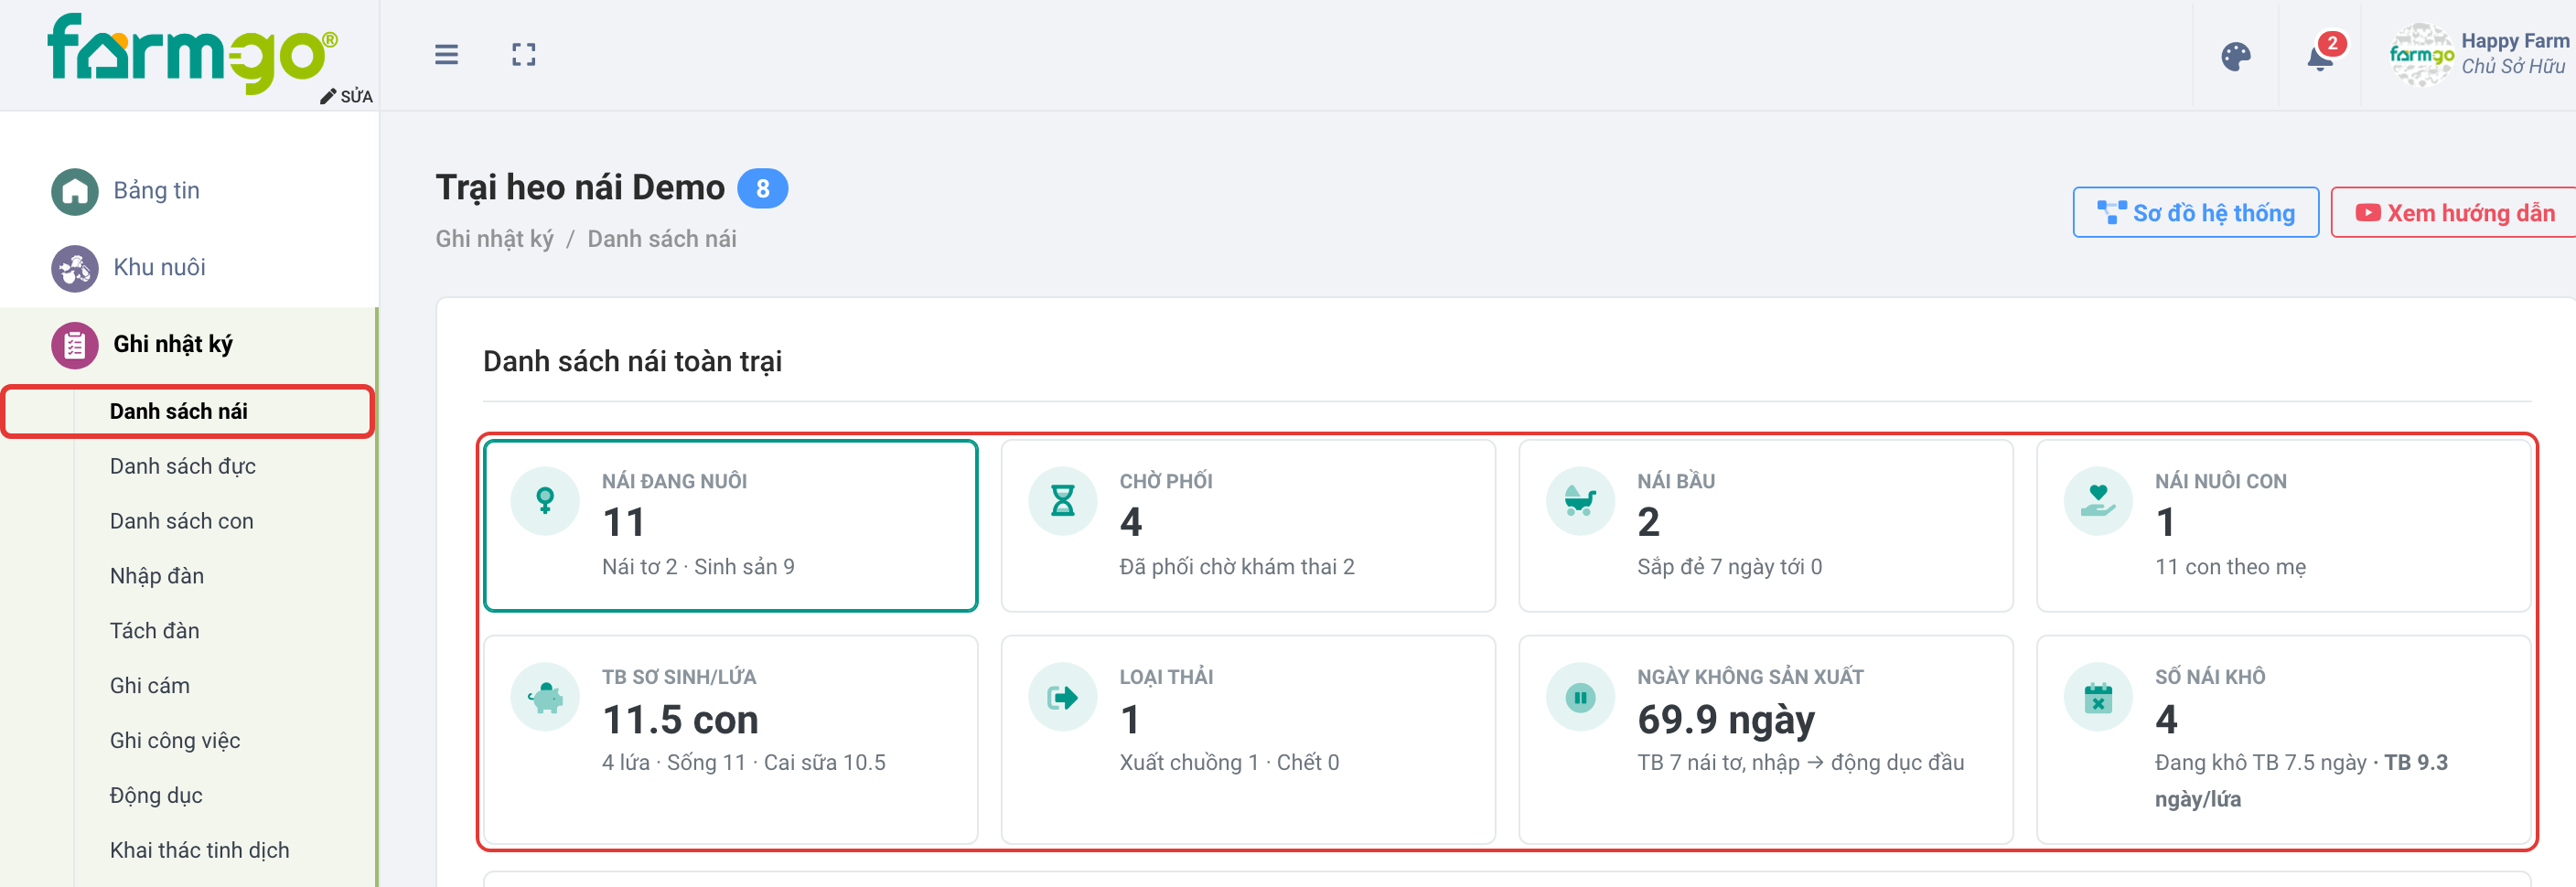2576x887 pixels.
Task: Click 'Đã phối chờ khám thai 2' text
Action: [x=1236, y=567]
